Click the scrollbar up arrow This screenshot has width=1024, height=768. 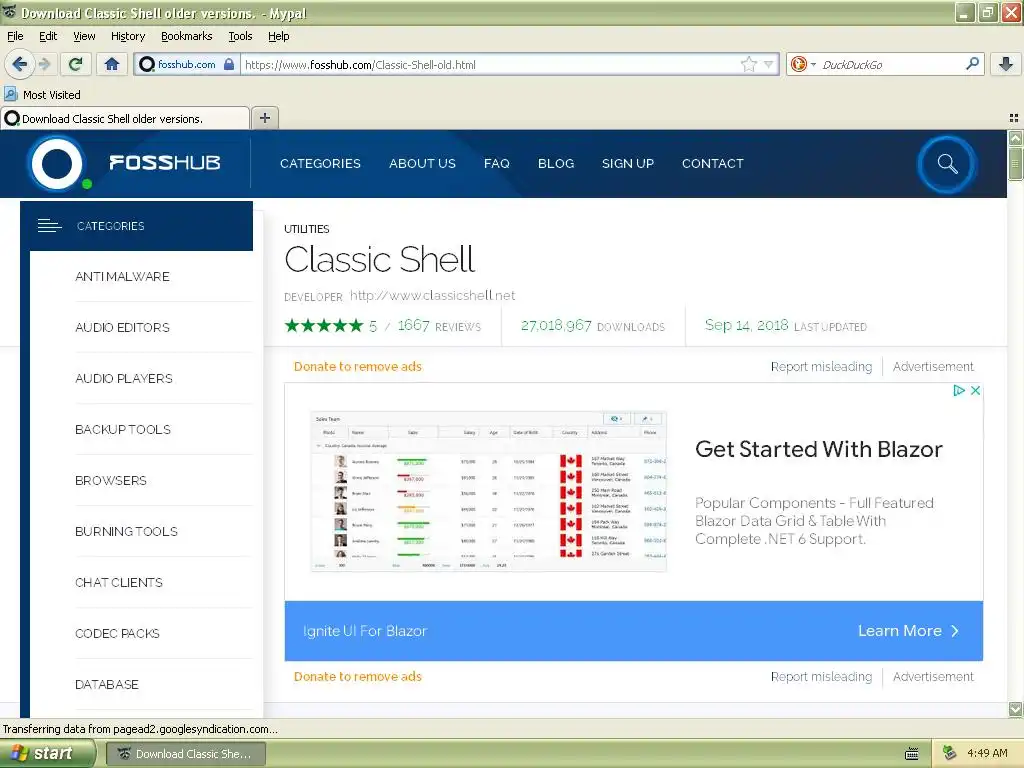1015,138
